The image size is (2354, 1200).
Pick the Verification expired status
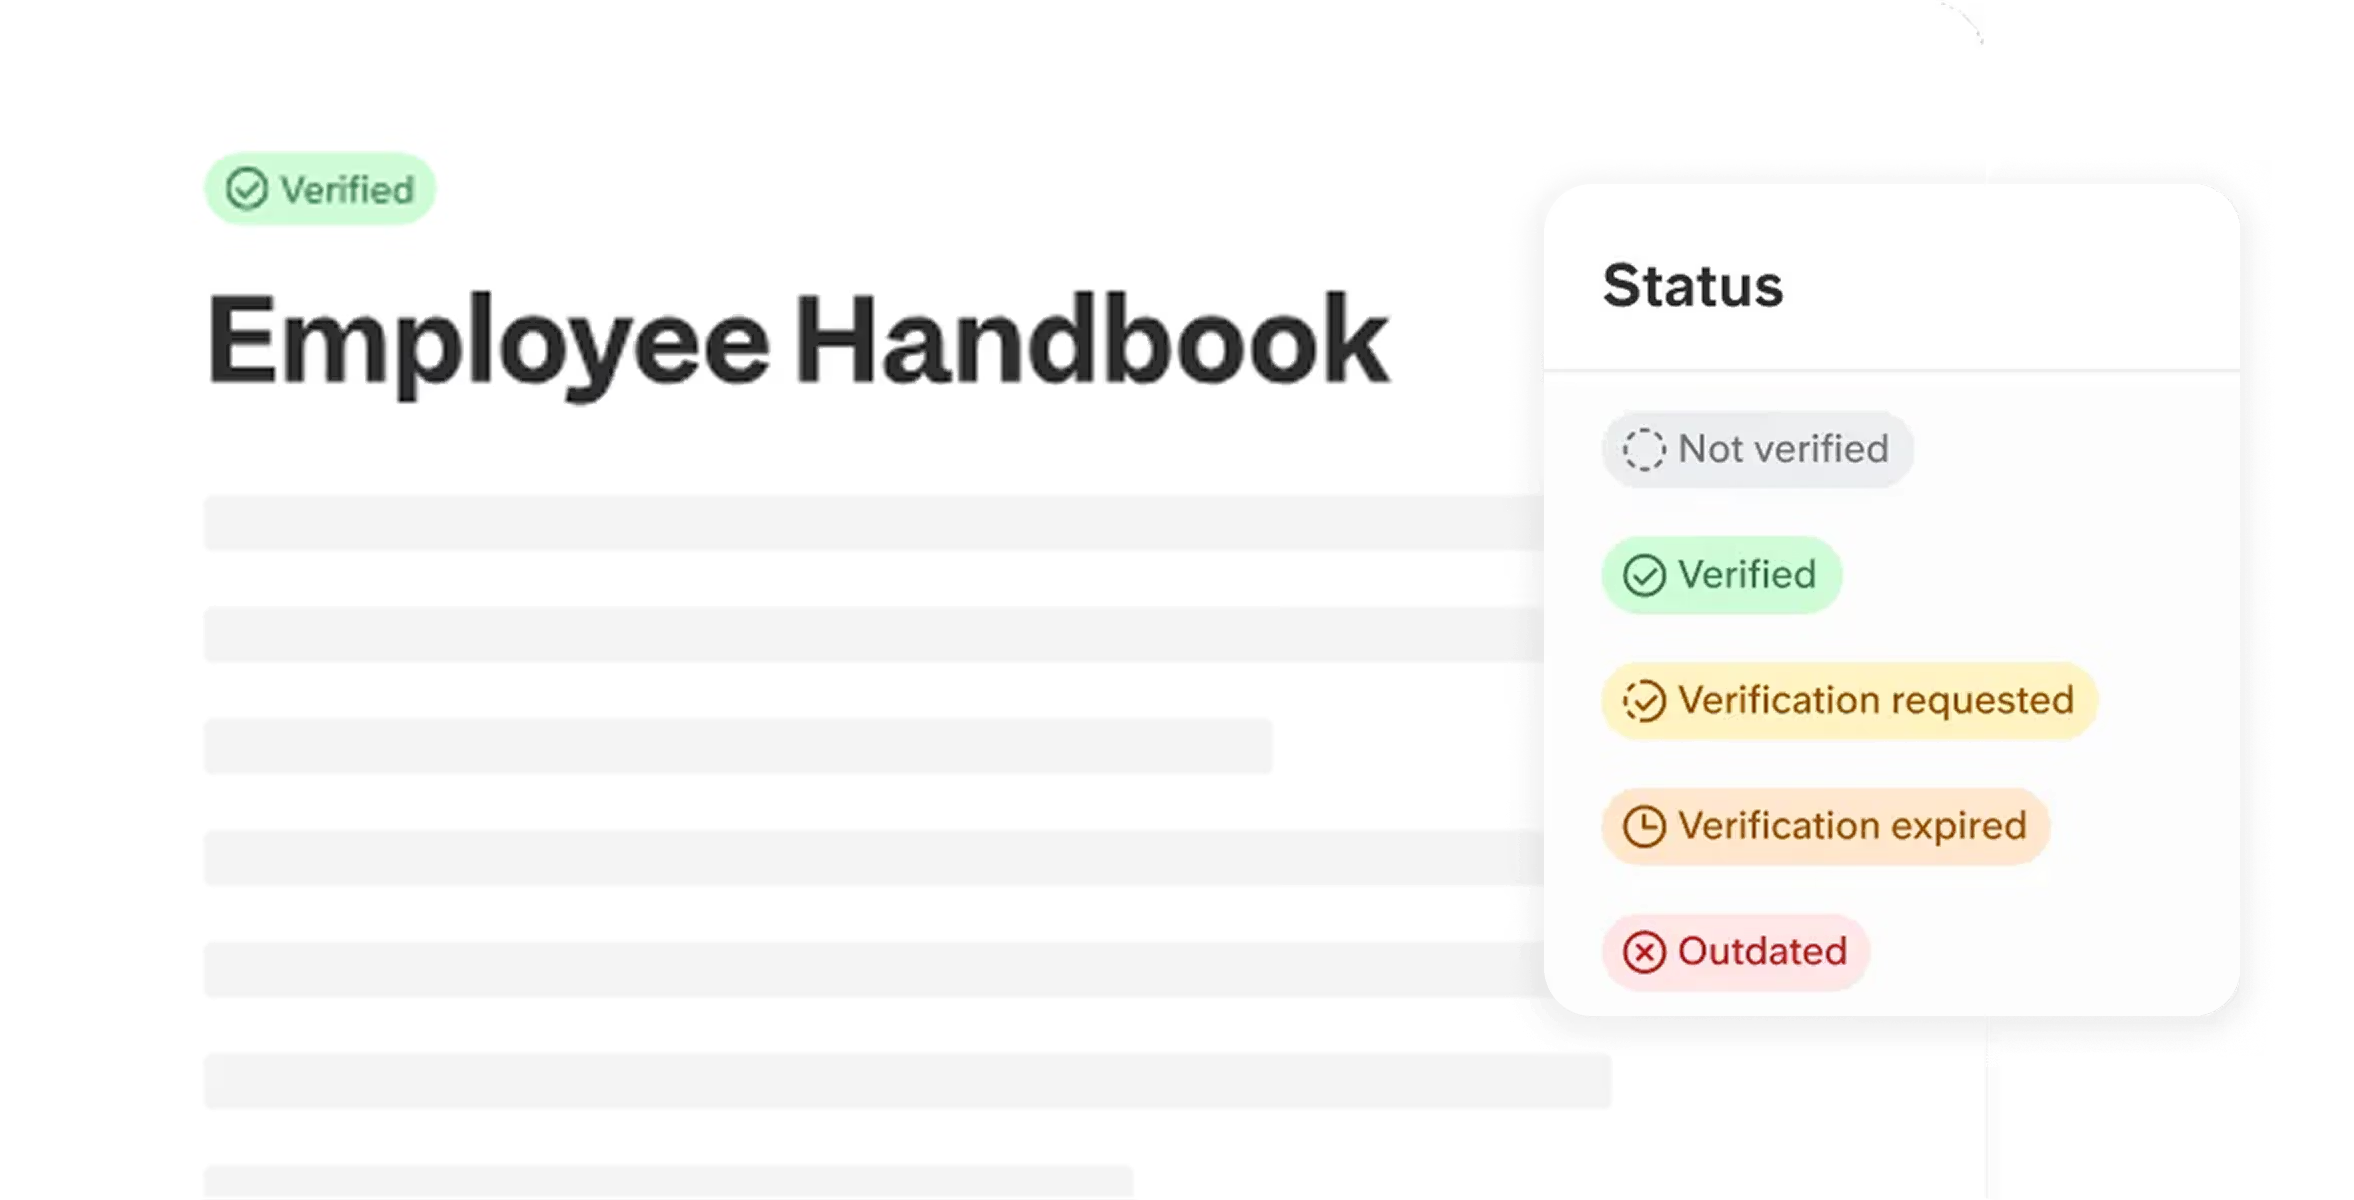click(1825, 826)
